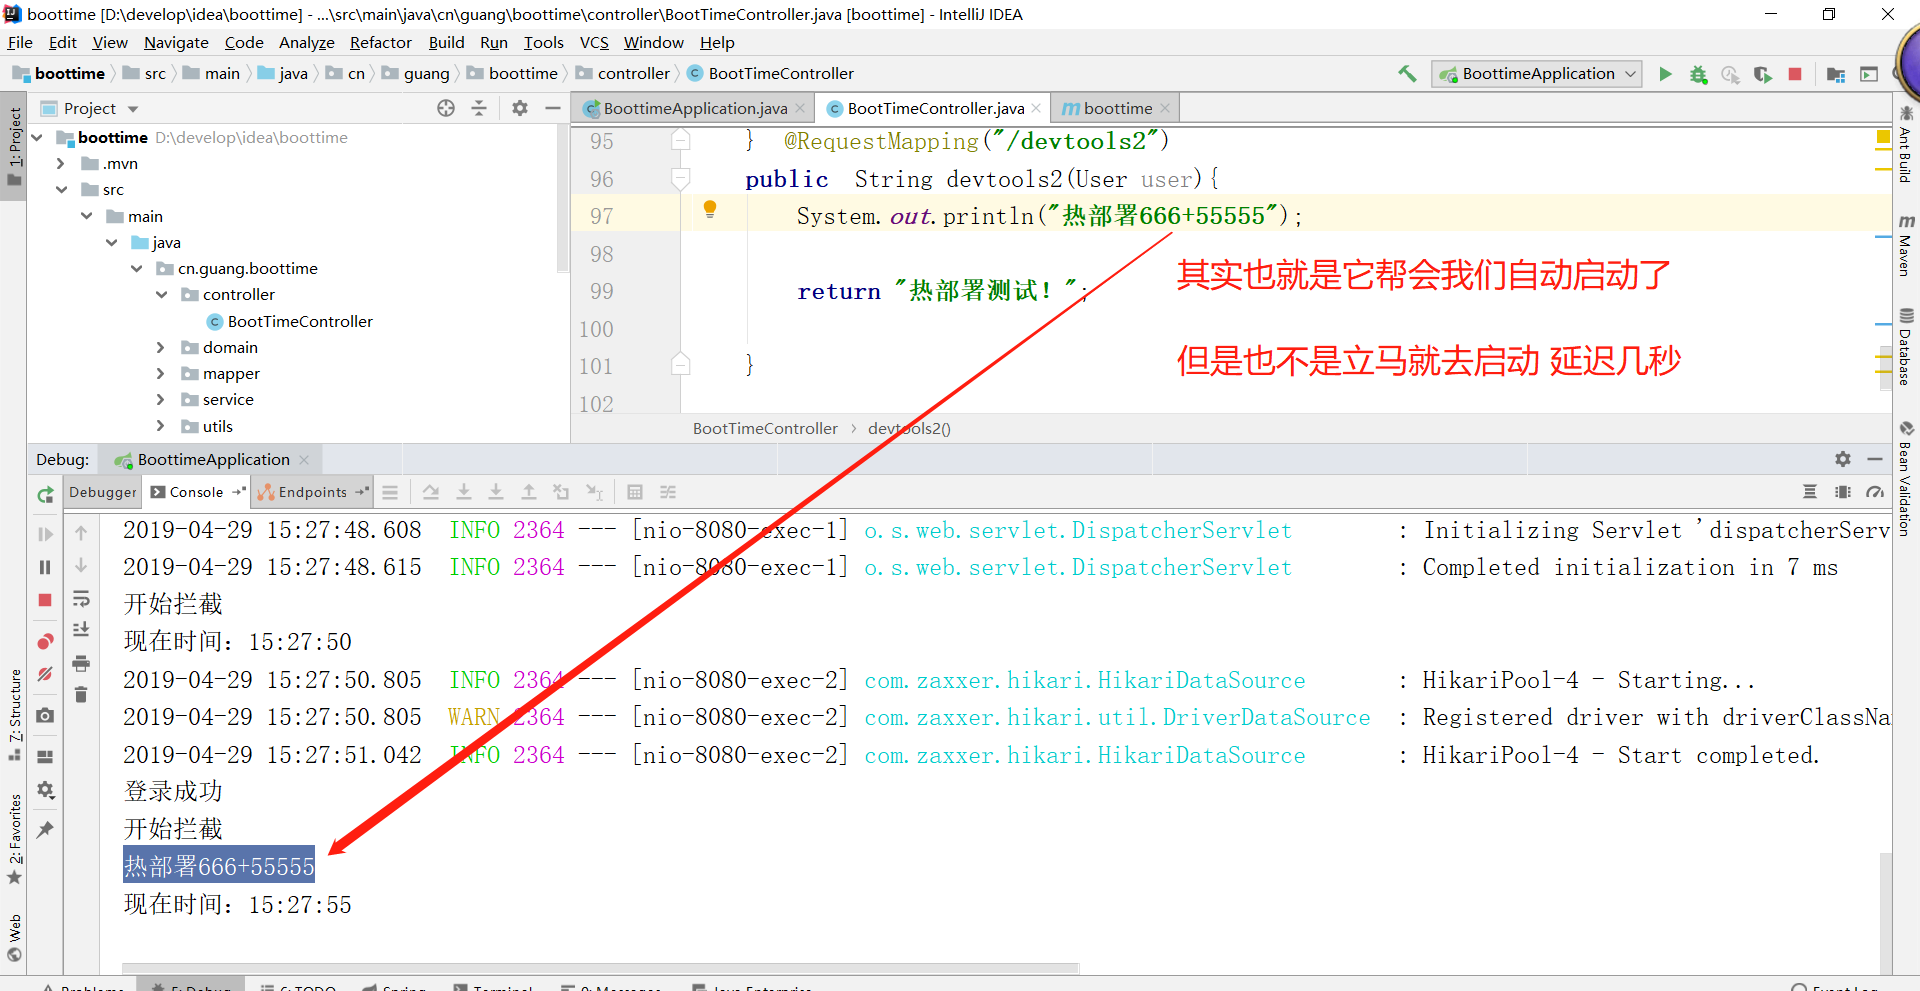Open the Navigate menu
The height and width of the screenshot is (991, 1920).
(x=176, y=42)
